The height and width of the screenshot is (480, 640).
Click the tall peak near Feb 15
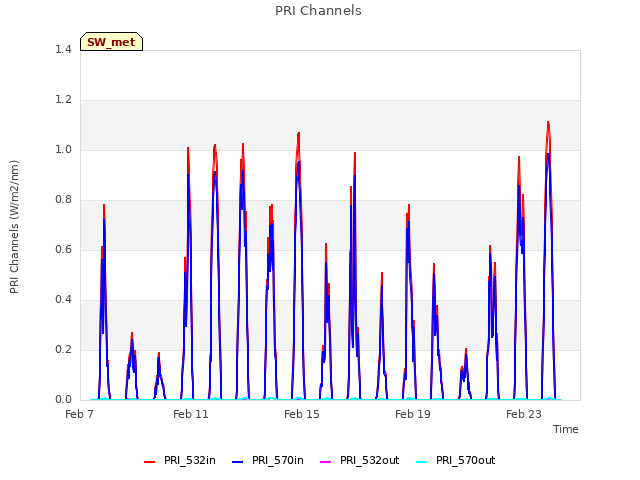coord(299,133)
